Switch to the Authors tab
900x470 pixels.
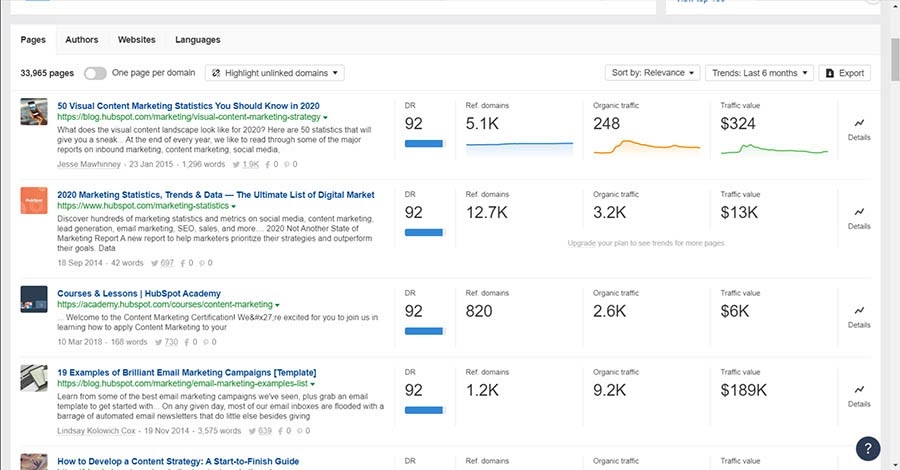pos(82,40)
